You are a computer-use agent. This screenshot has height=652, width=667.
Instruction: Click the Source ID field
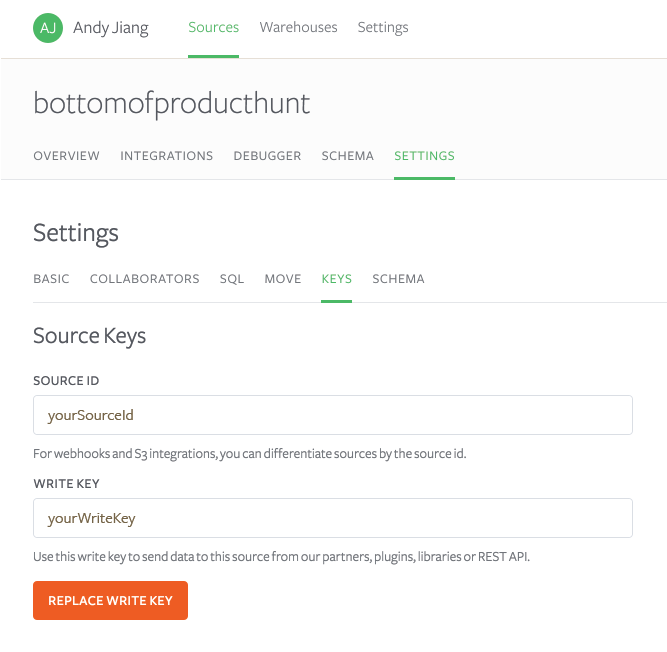(333, 415)
